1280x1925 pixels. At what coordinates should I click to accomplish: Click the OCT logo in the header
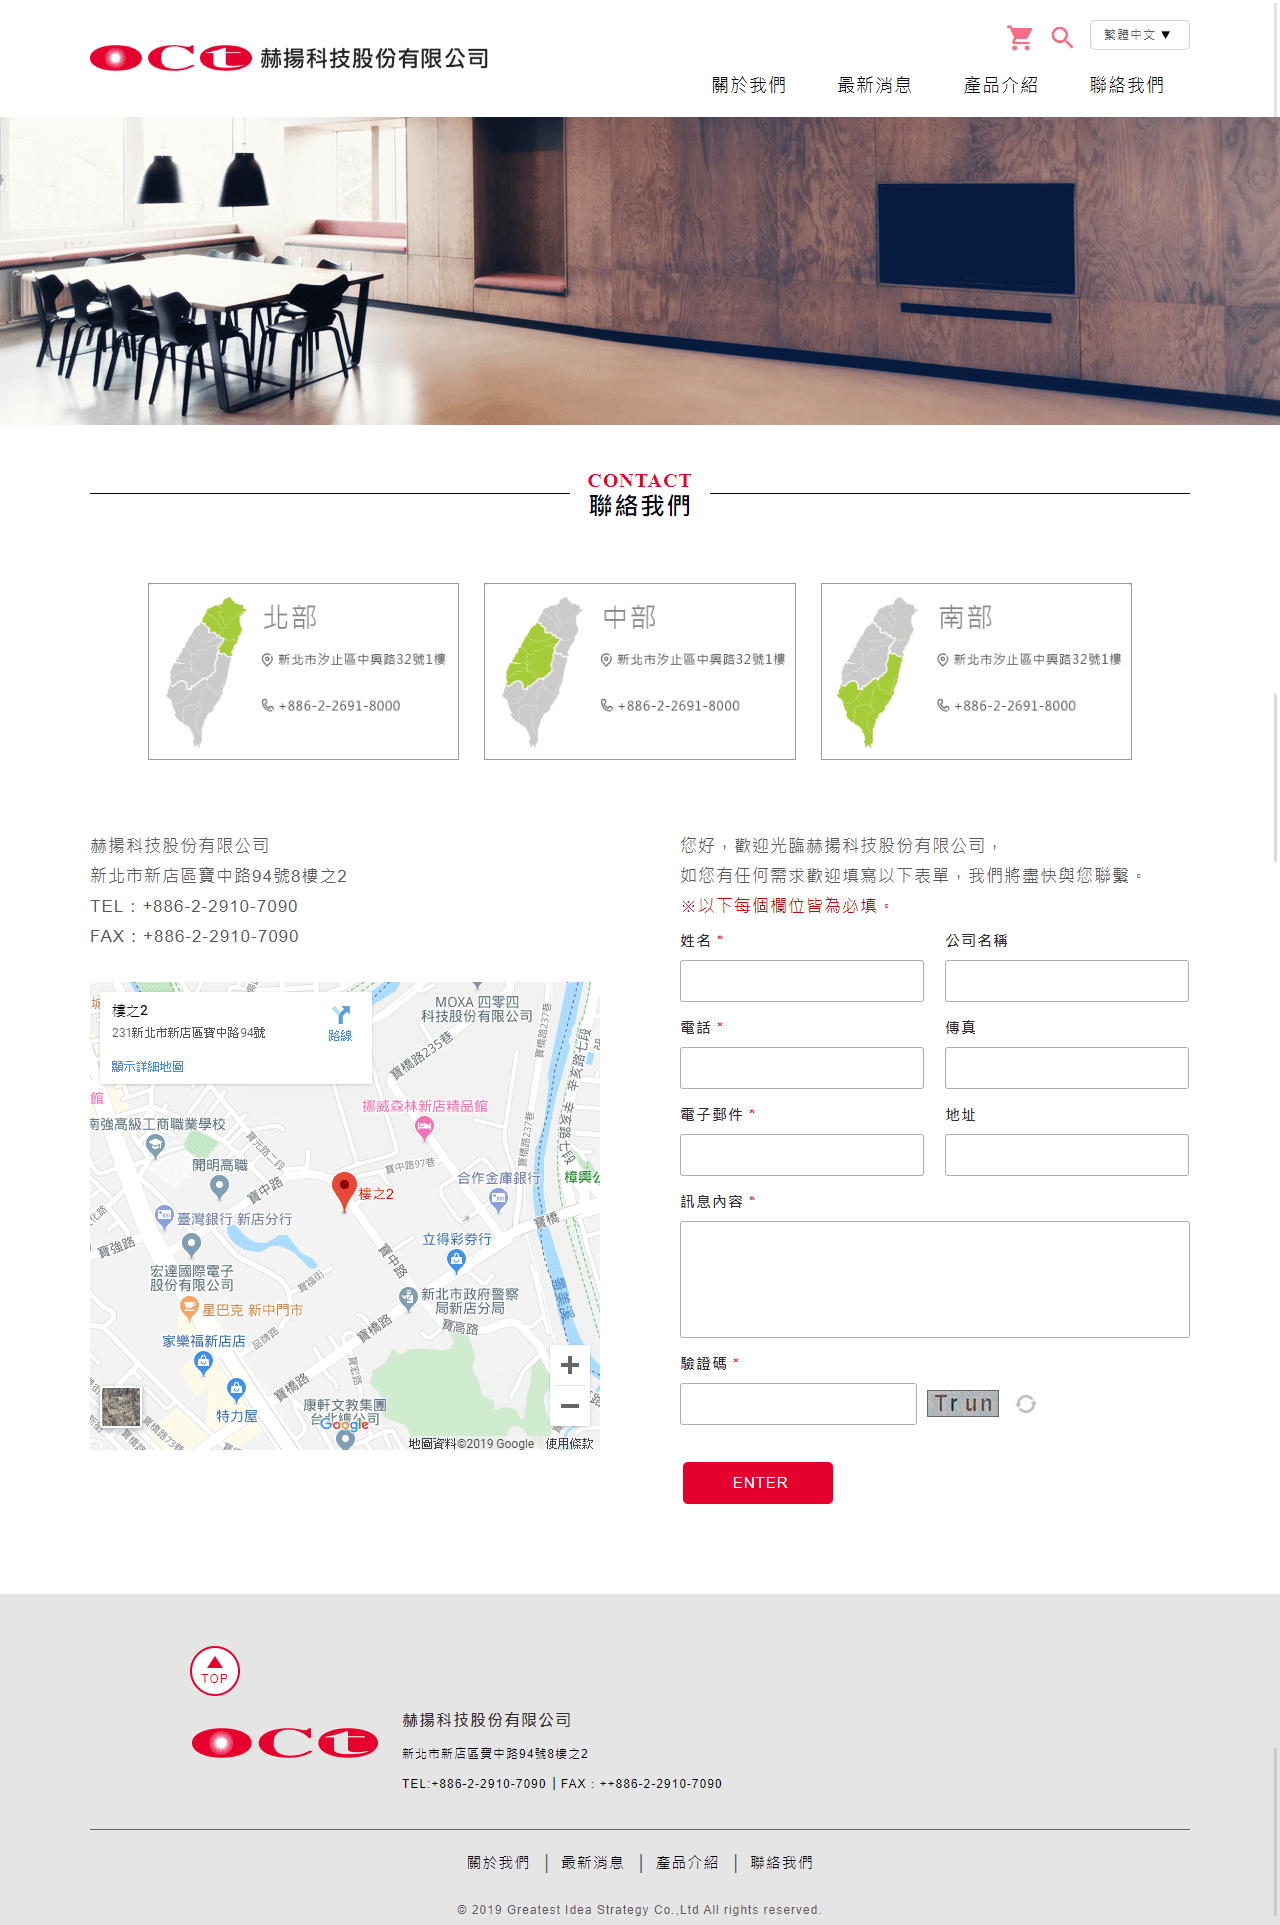290,58
